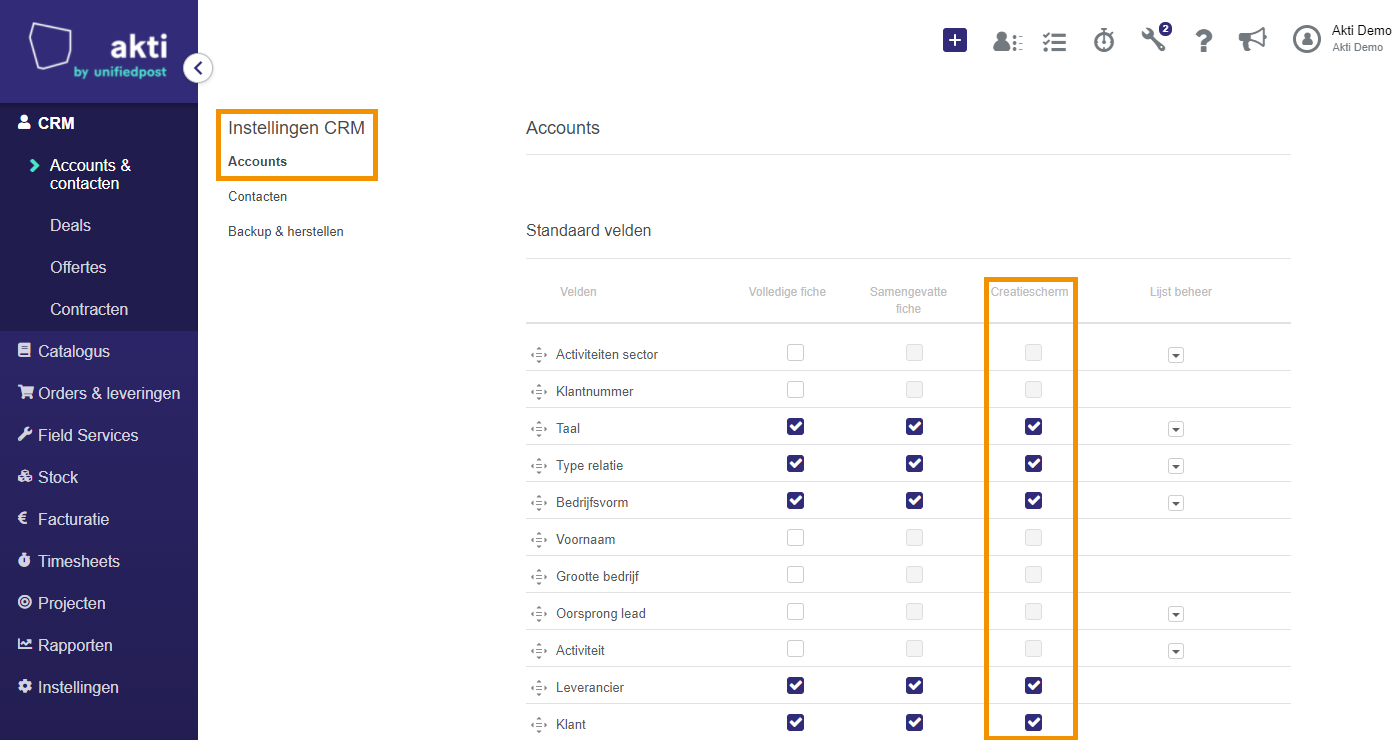Image resolution: width=1398 pixels, height=740 pixels.
Task: Grab the drag handle of Grootte bedrijf
Action: pos(538,577)
